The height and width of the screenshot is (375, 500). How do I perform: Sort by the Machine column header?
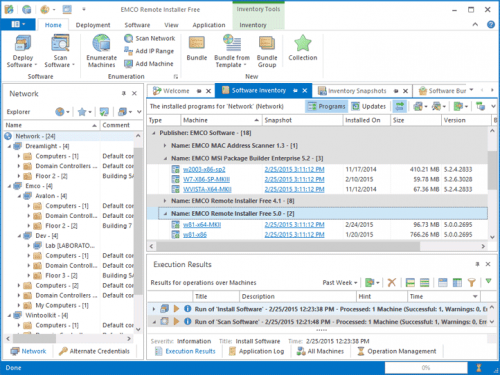[221, 120]
